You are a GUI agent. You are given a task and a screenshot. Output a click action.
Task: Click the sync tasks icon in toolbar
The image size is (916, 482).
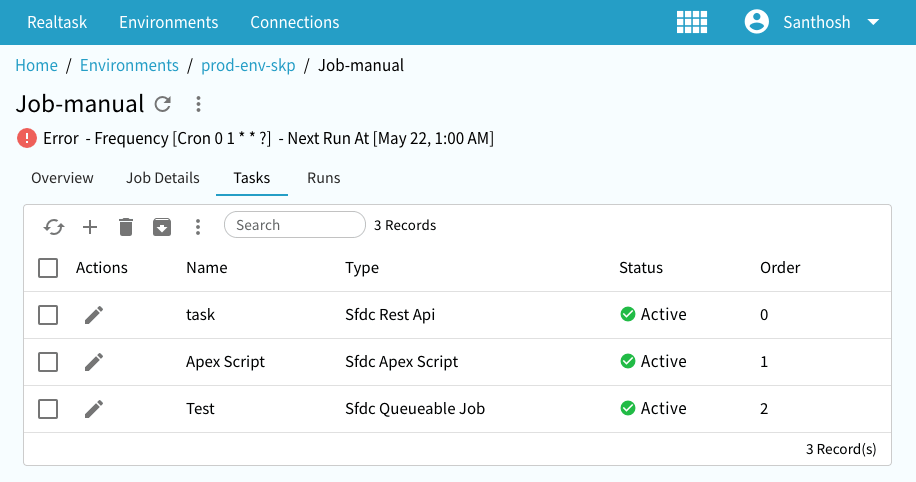54,227
